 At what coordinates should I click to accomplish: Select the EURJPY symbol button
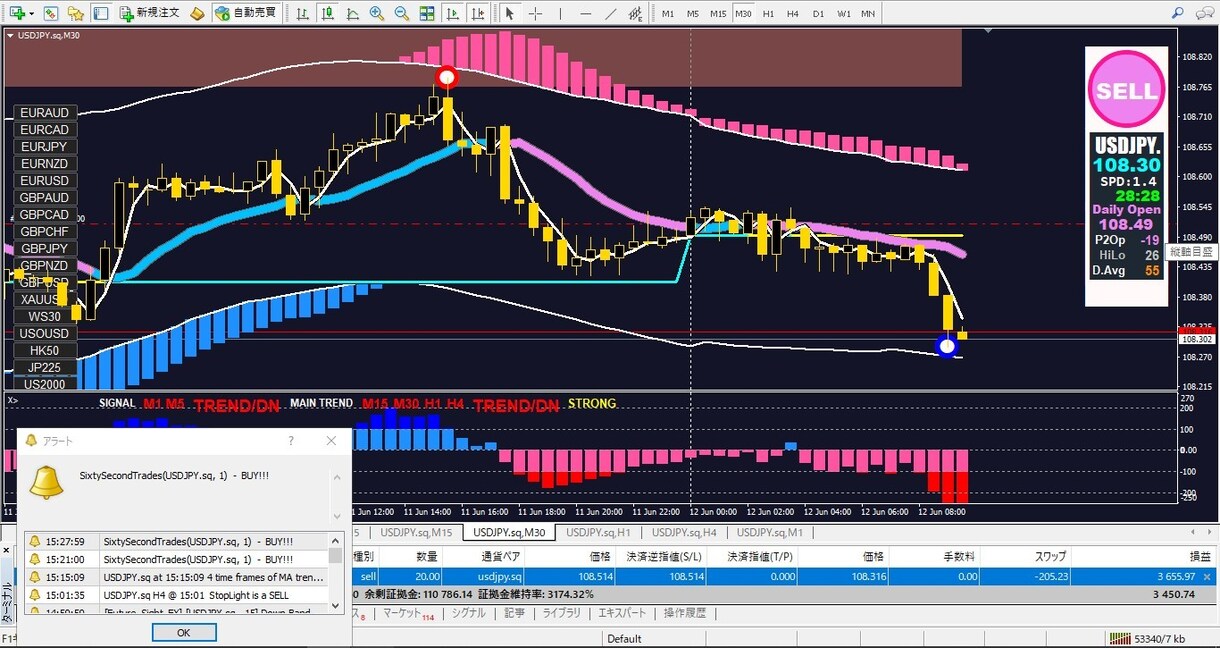45,147
